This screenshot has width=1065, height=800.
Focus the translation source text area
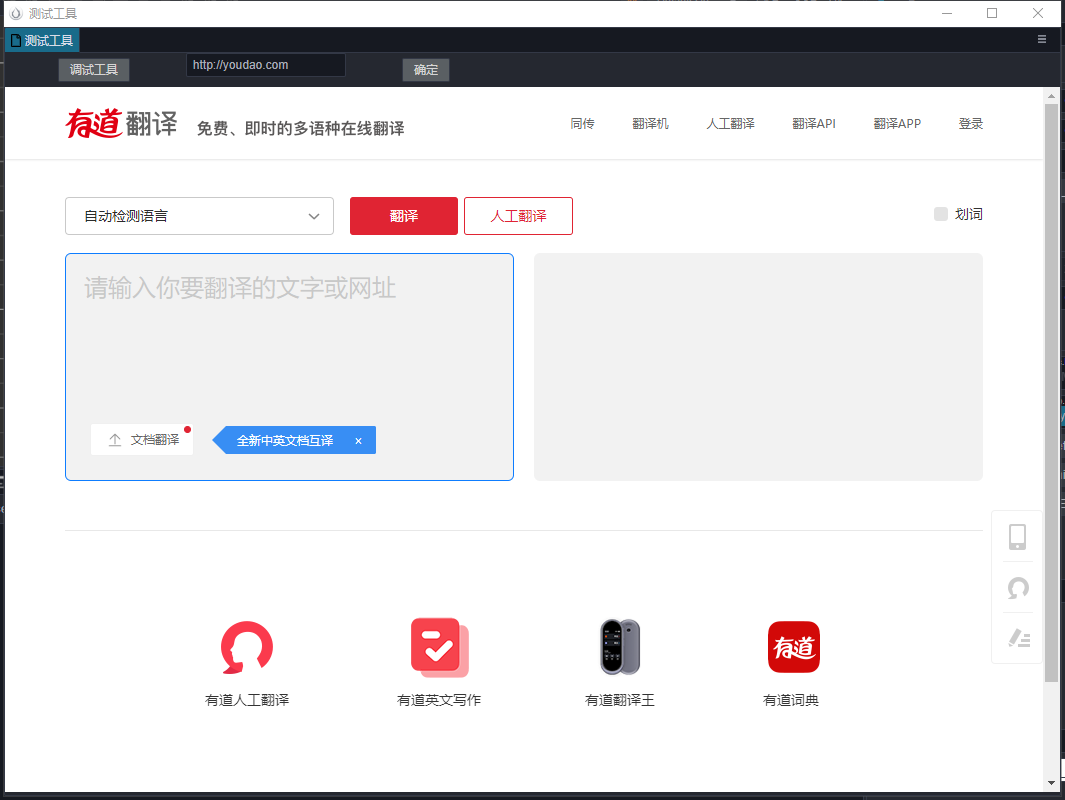(289, 367)
